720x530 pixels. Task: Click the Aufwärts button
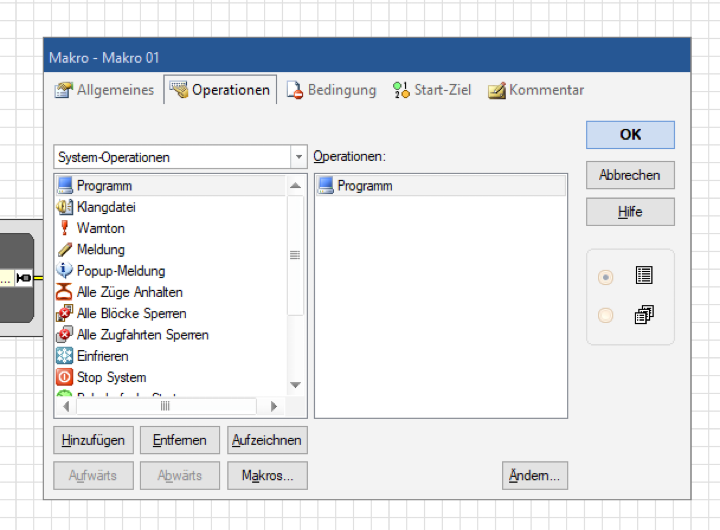pos(93,475)
